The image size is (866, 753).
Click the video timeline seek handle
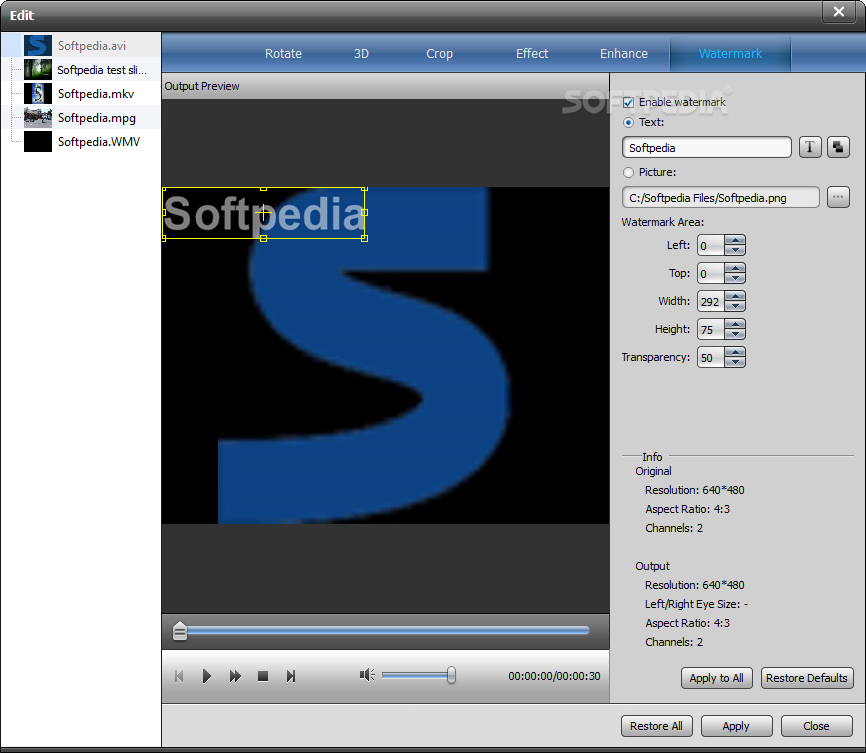coord(179,631)
